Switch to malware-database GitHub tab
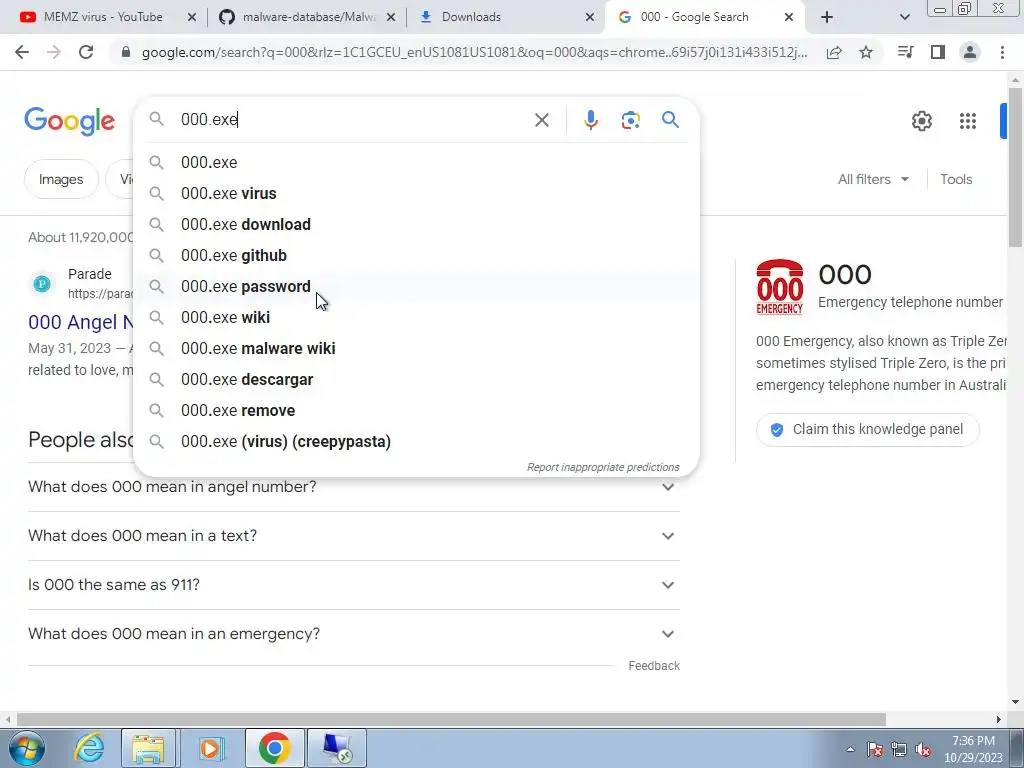 pyautogui.click(x=307, y=17)
